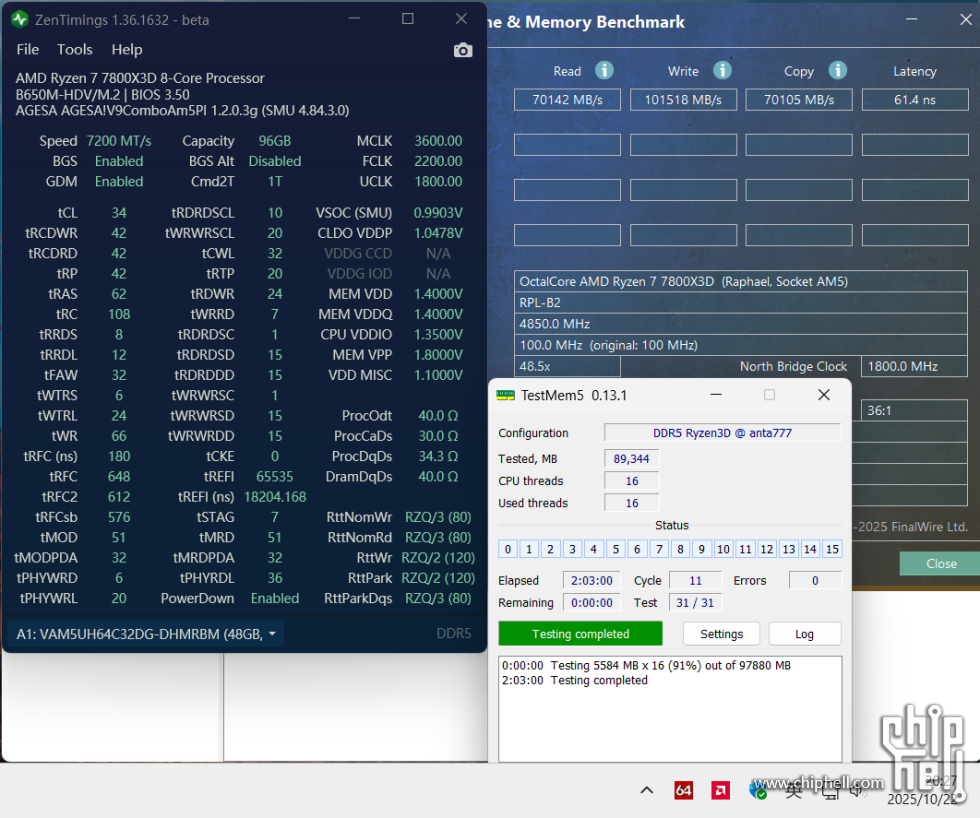Click the Write info icon
This screenshot has width=980, height=818.
[722, 70]
